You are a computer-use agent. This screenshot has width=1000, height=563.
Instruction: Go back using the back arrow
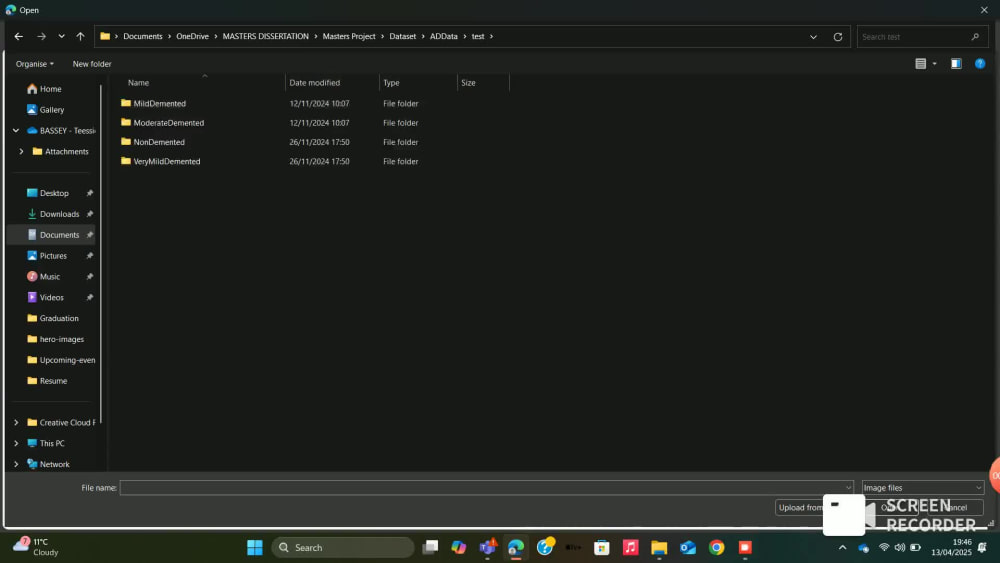pos(18,36)
